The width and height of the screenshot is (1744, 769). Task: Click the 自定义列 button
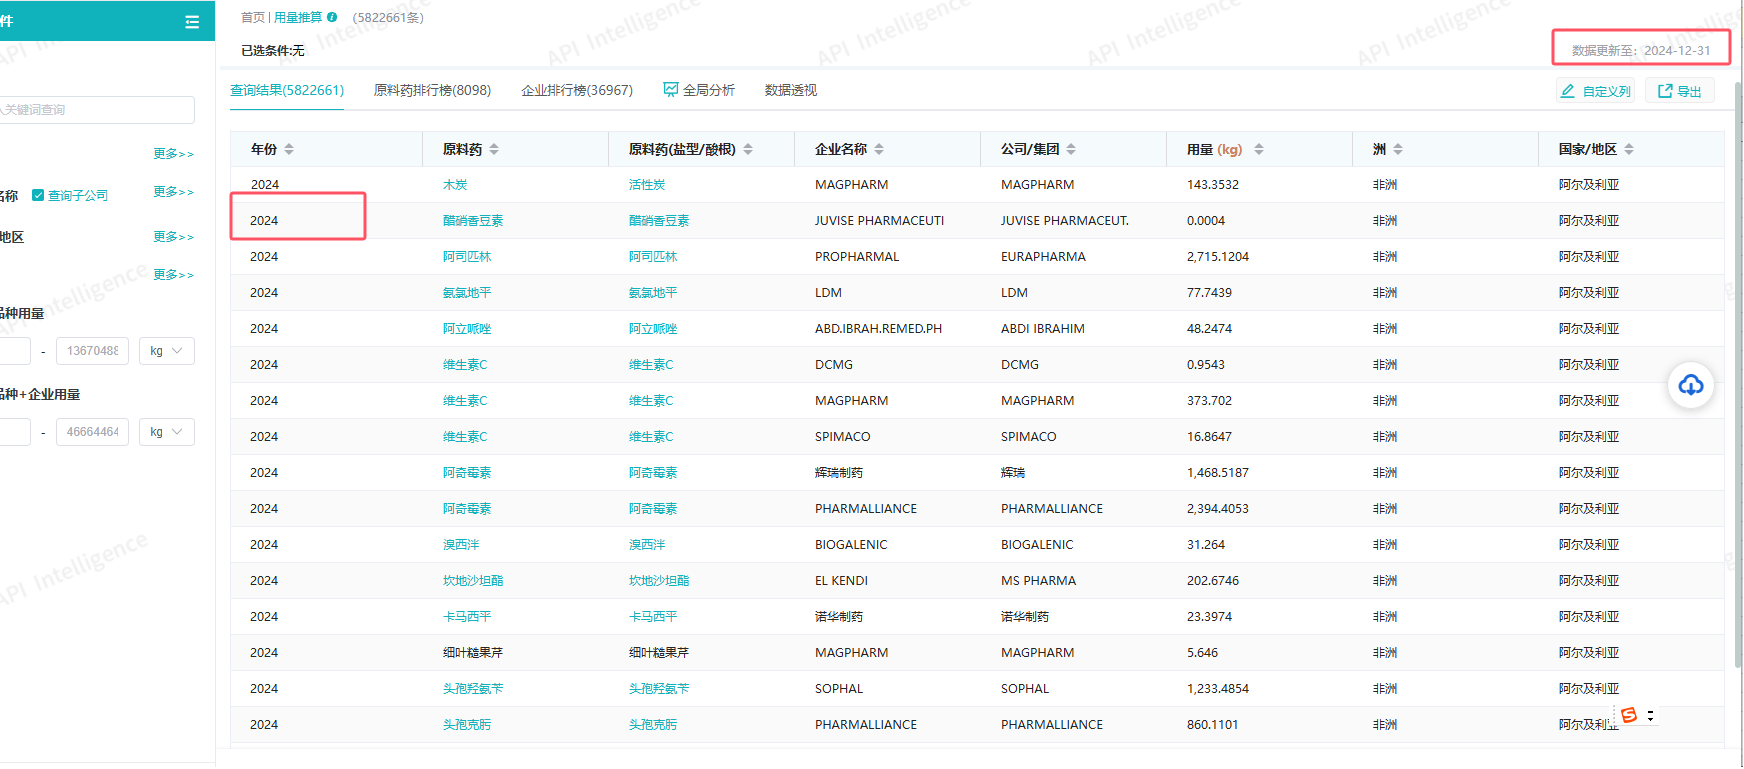click(x=1595, y=91)
